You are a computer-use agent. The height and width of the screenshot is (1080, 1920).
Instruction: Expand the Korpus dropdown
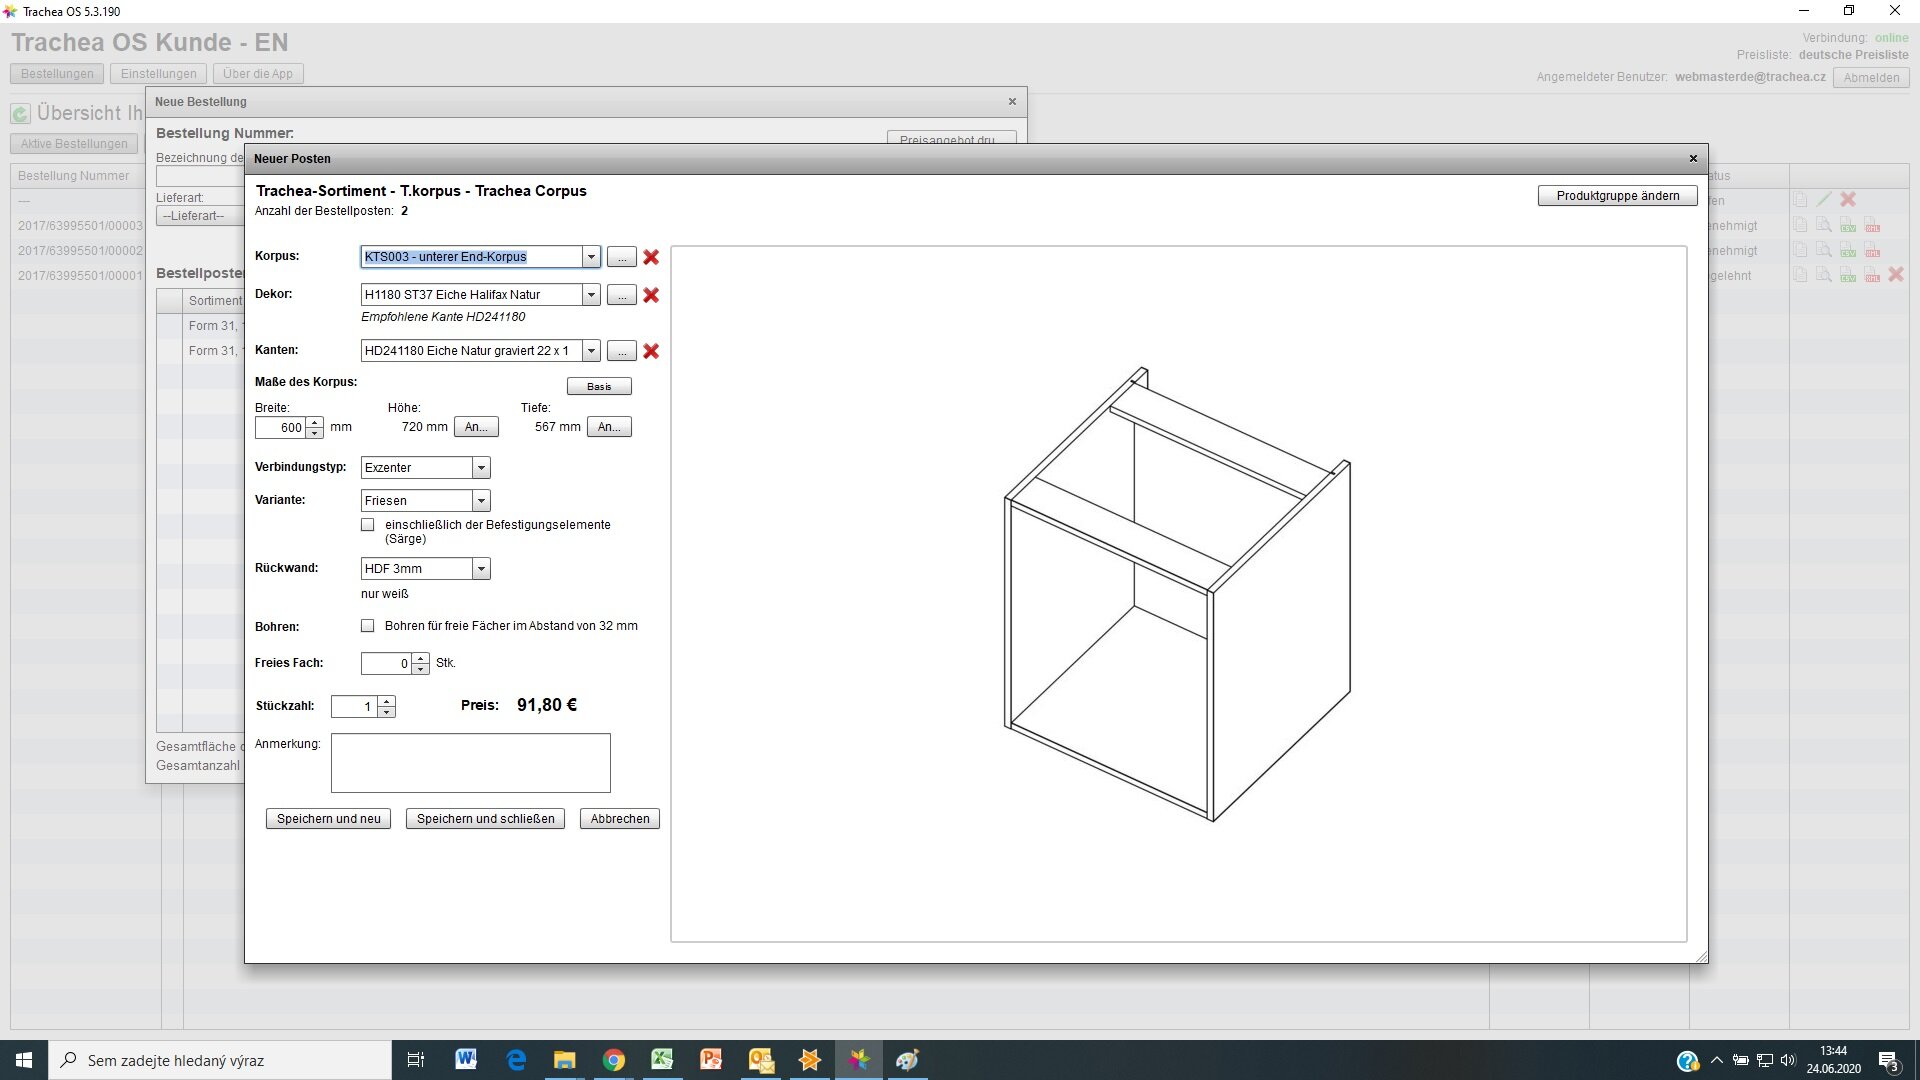point(591,257)
